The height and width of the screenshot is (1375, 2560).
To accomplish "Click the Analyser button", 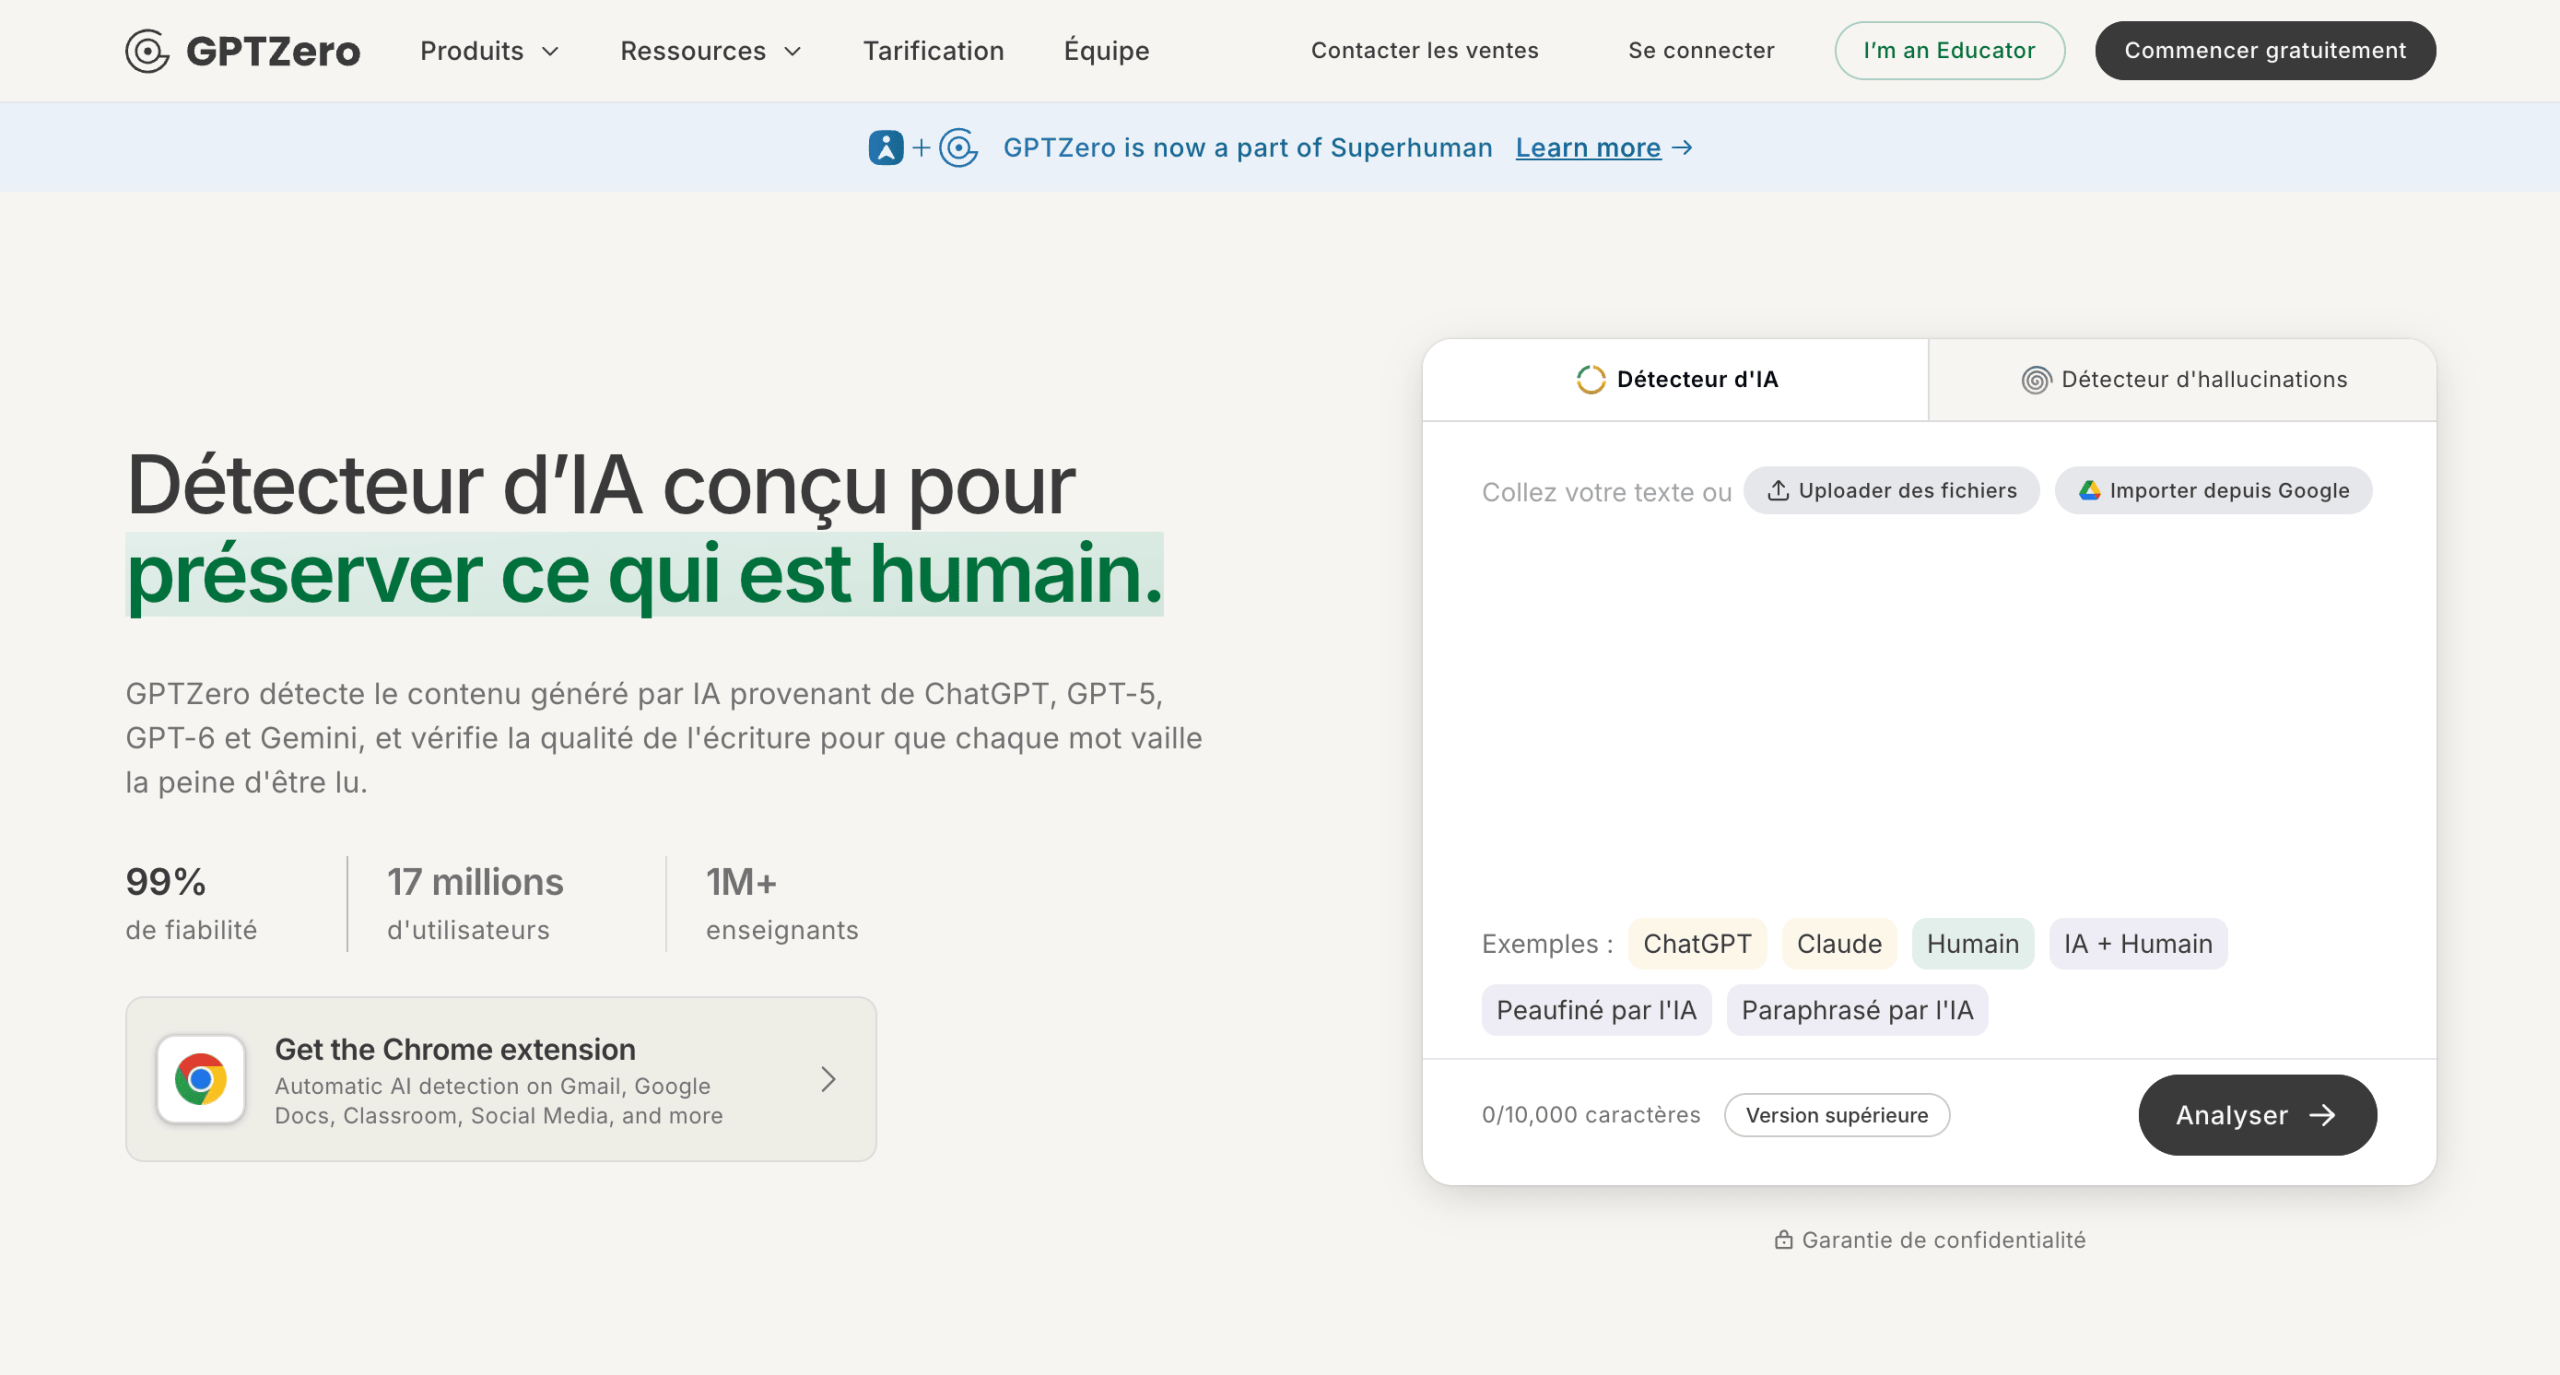I will 2257,1115.
